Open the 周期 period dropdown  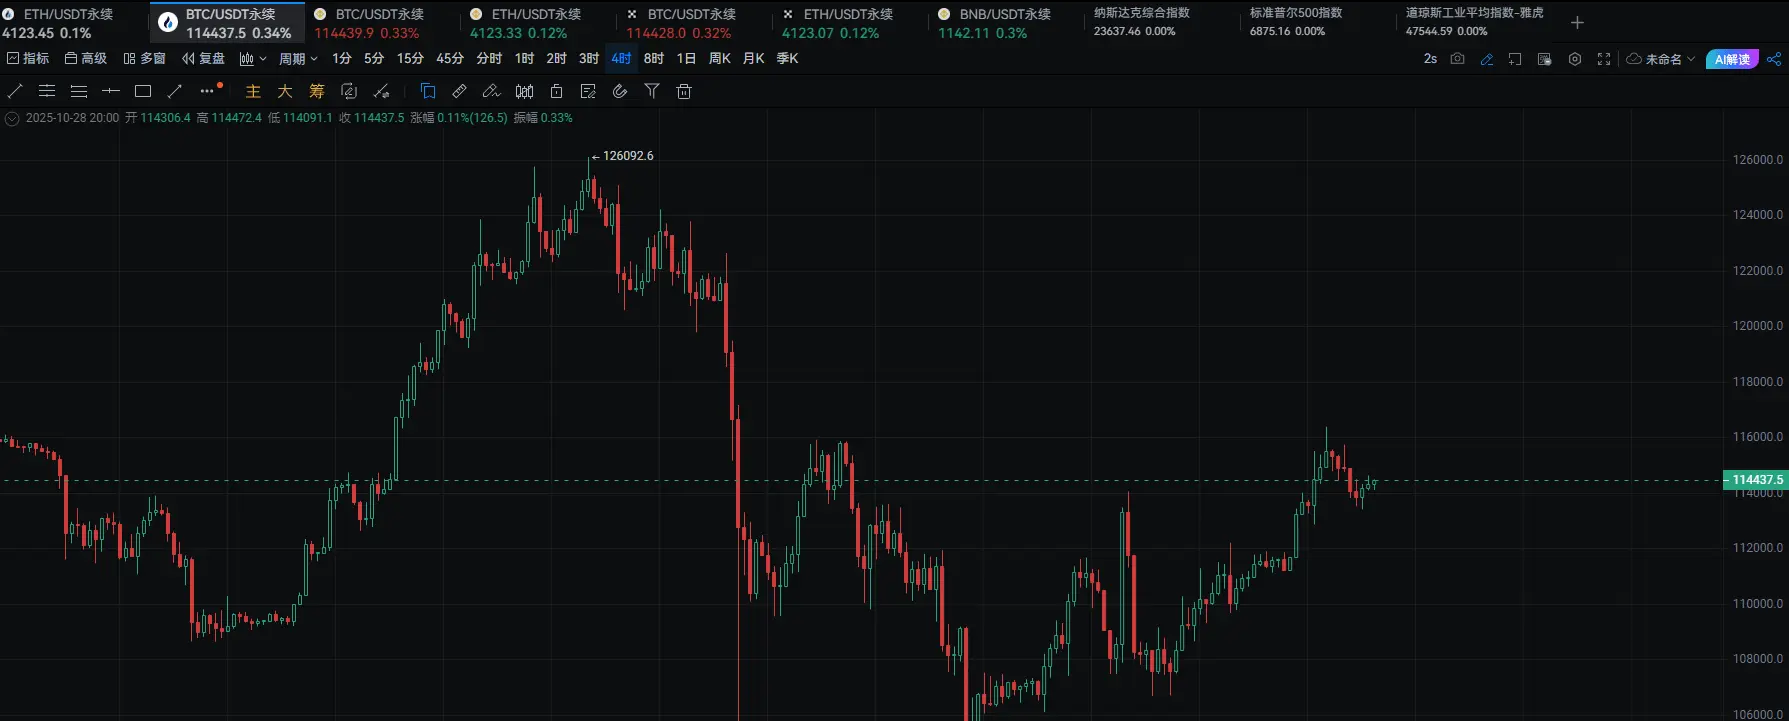298,59
